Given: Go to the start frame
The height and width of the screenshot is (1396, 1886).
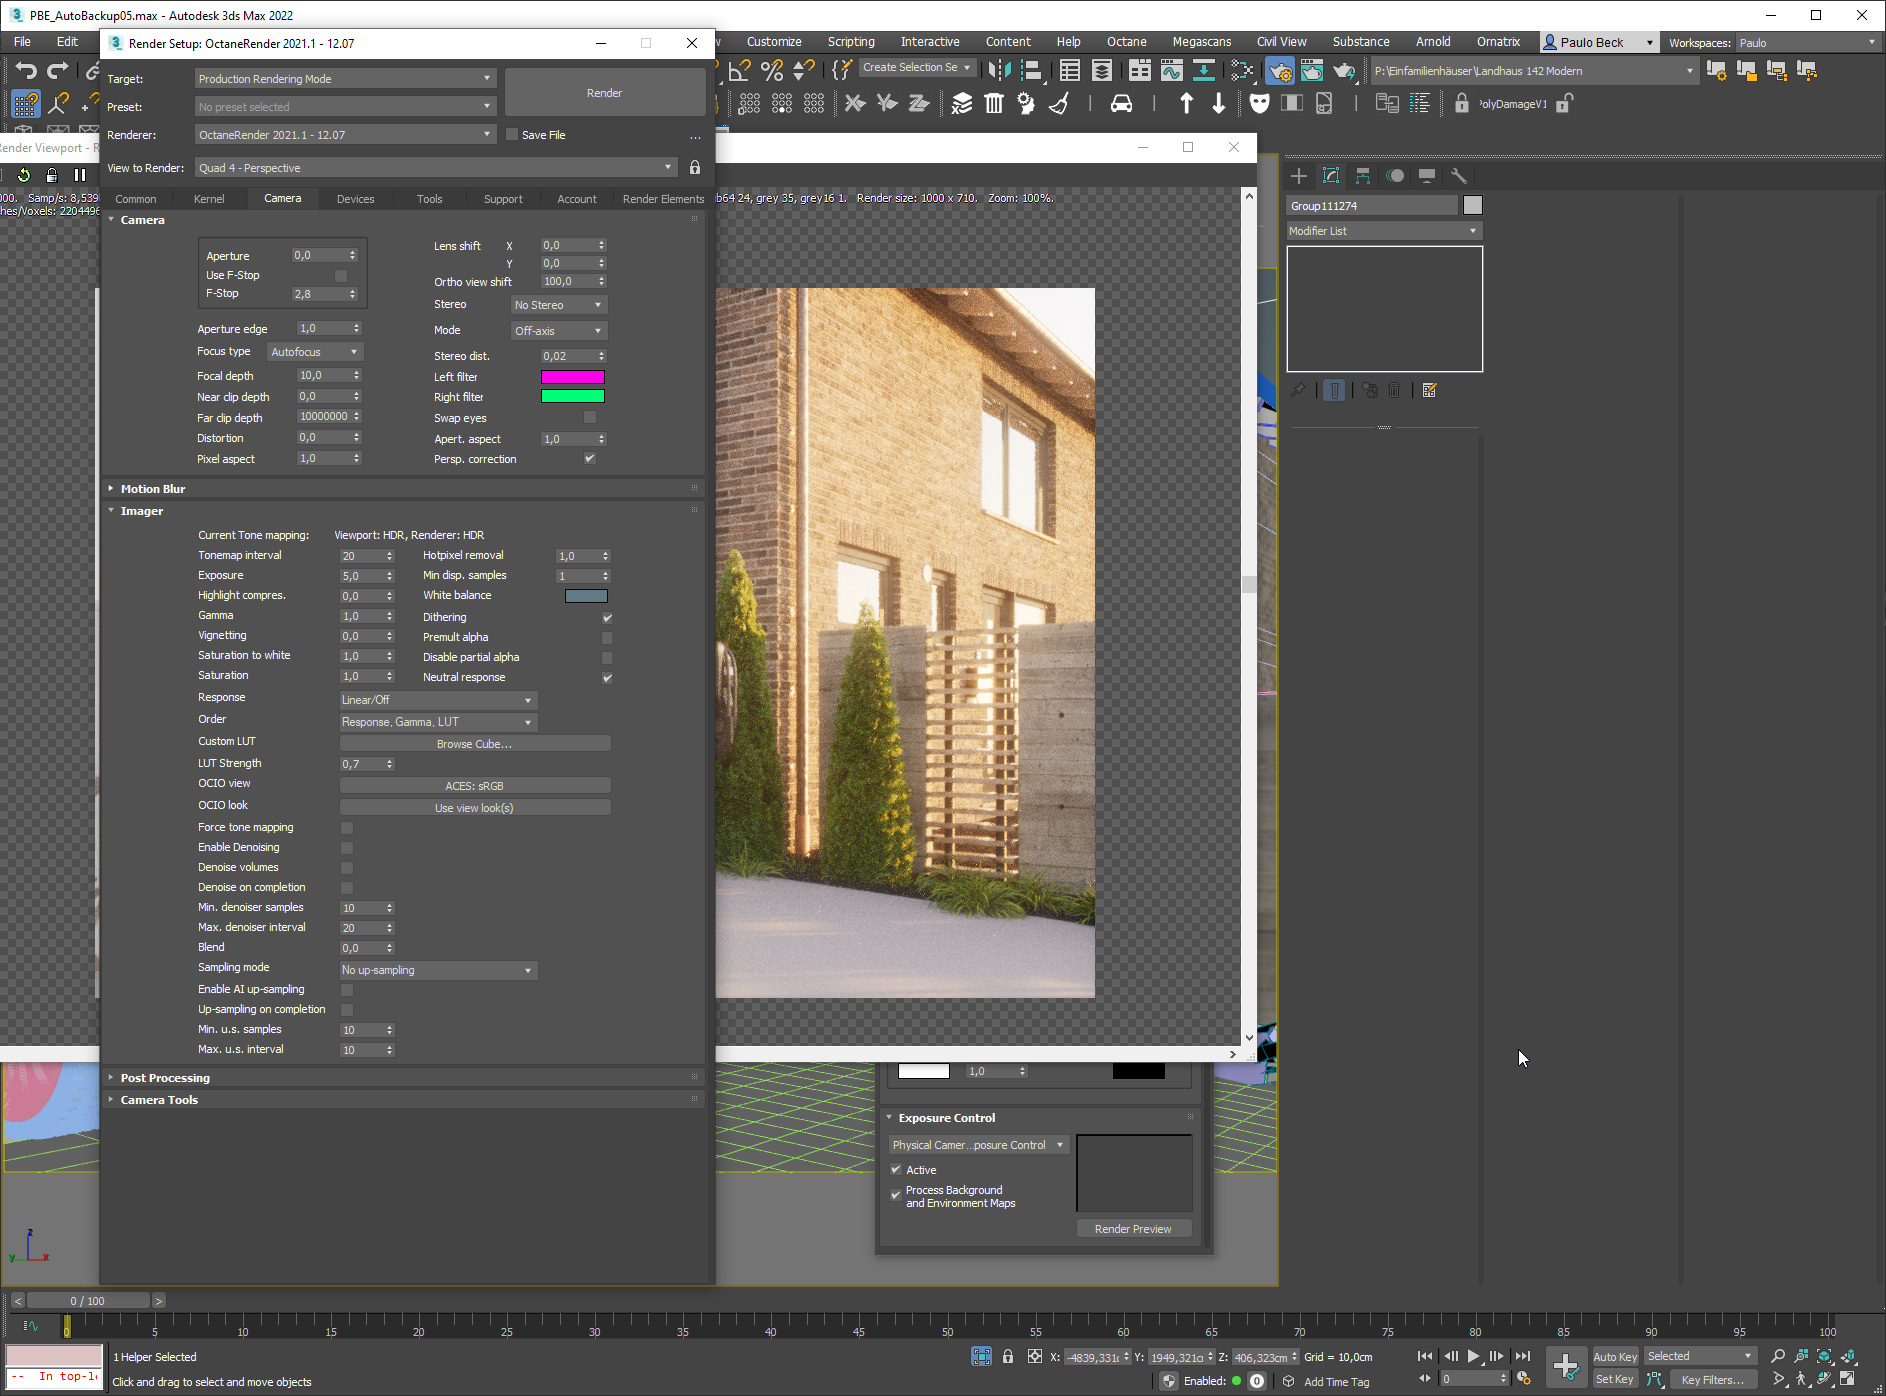Looking at the screenshot, I should pyautogui.click(x=1425, y=1356).
